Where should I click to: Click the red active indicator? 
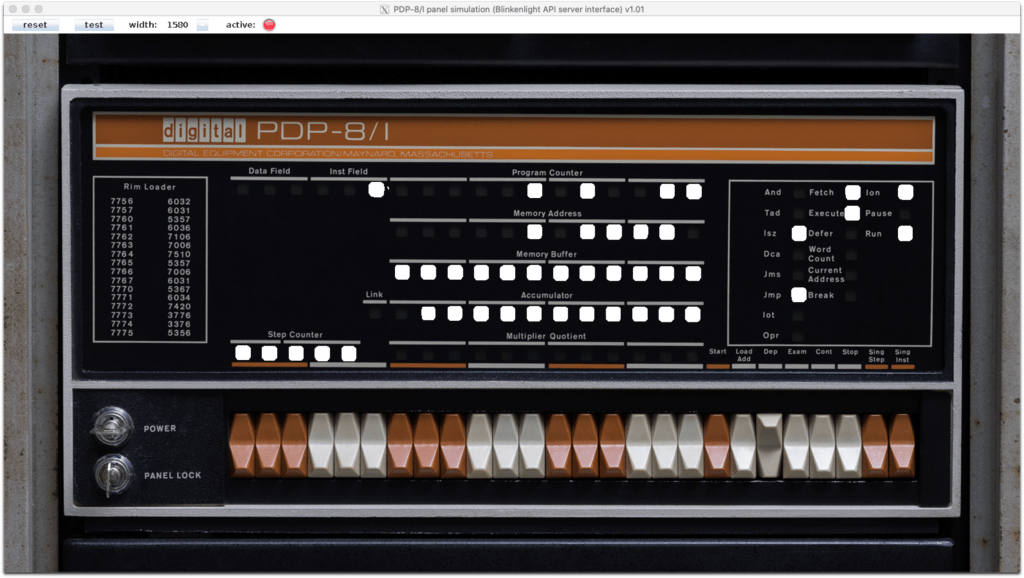[x=269, y=25]
